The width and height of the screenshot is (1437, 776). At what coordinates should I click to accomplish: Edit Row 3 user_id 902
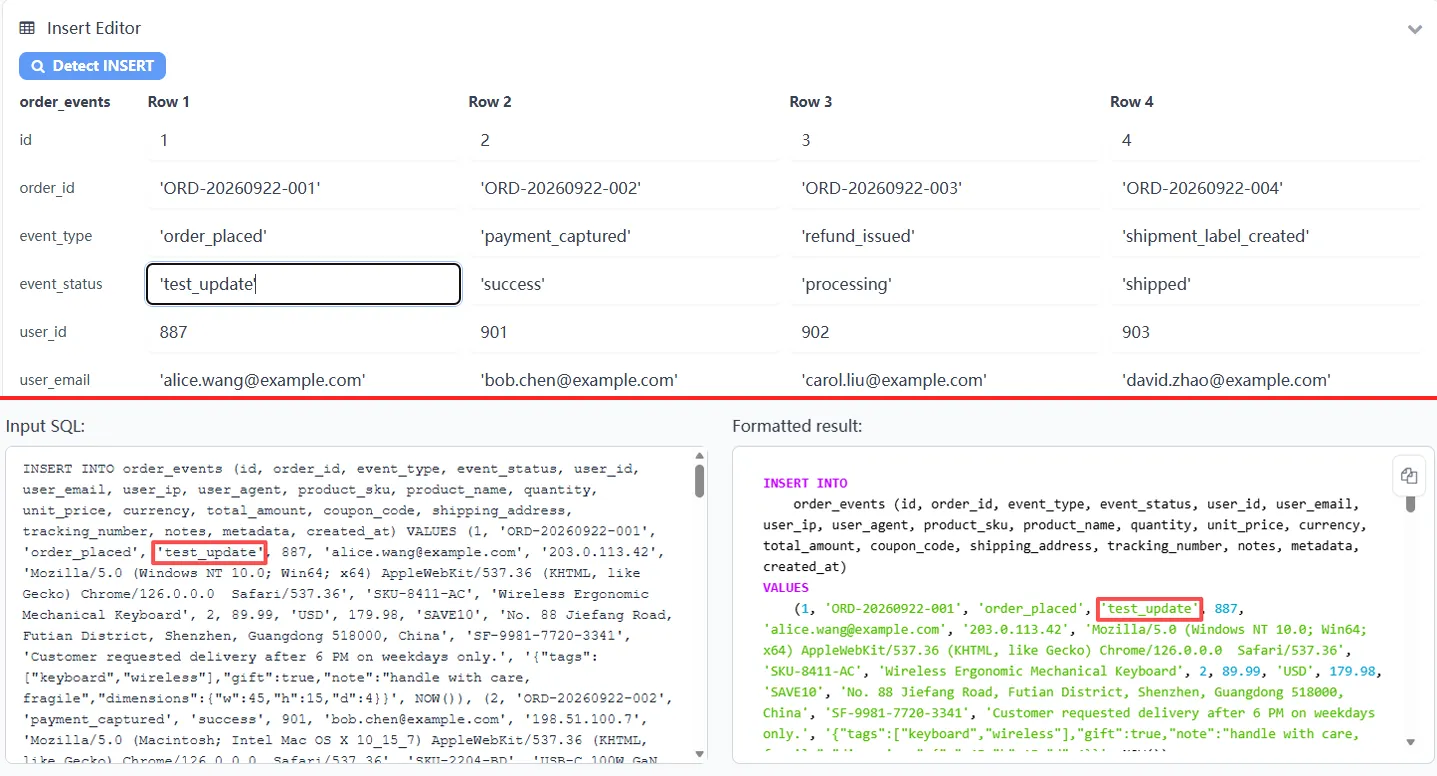coord(946,332)
